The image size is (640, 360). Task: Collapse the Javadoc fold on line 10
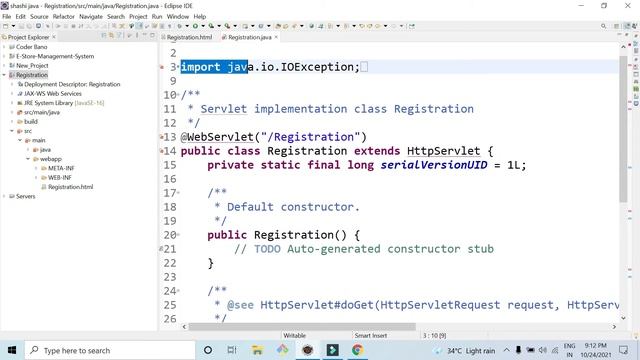[x=178, y=95]
